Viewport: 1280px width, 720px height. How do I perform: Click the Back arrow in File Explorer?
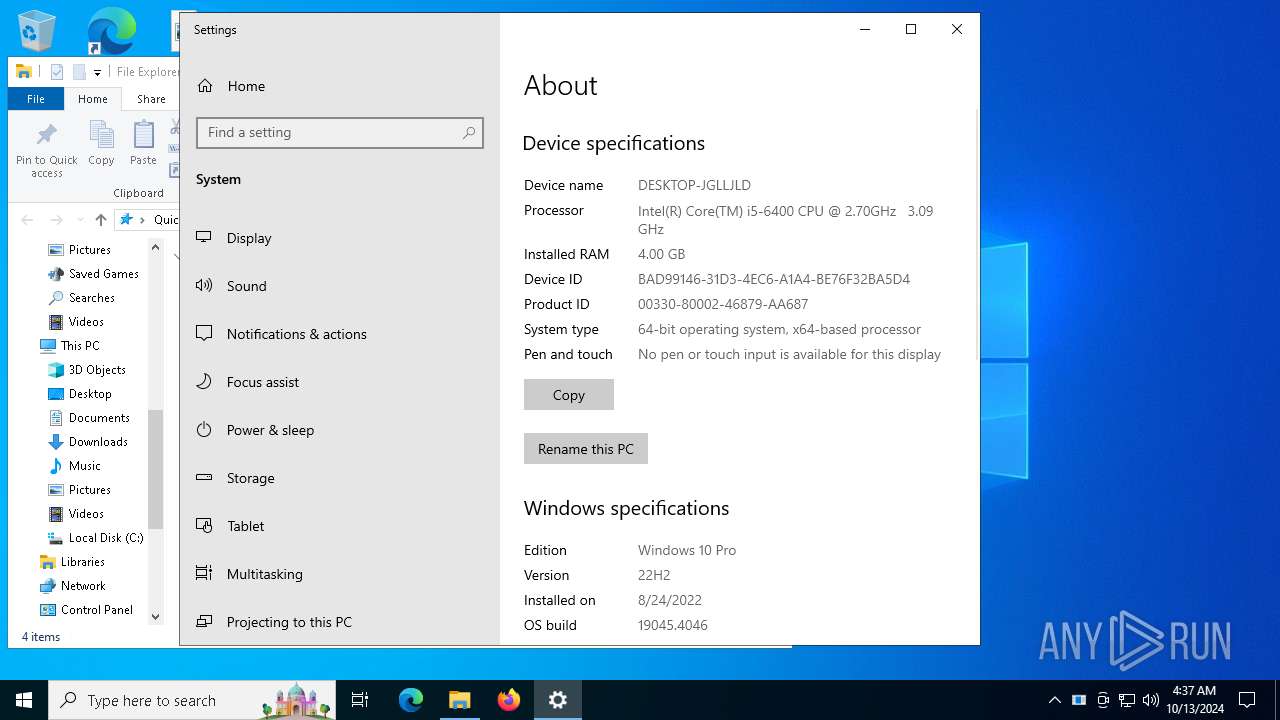28,220
